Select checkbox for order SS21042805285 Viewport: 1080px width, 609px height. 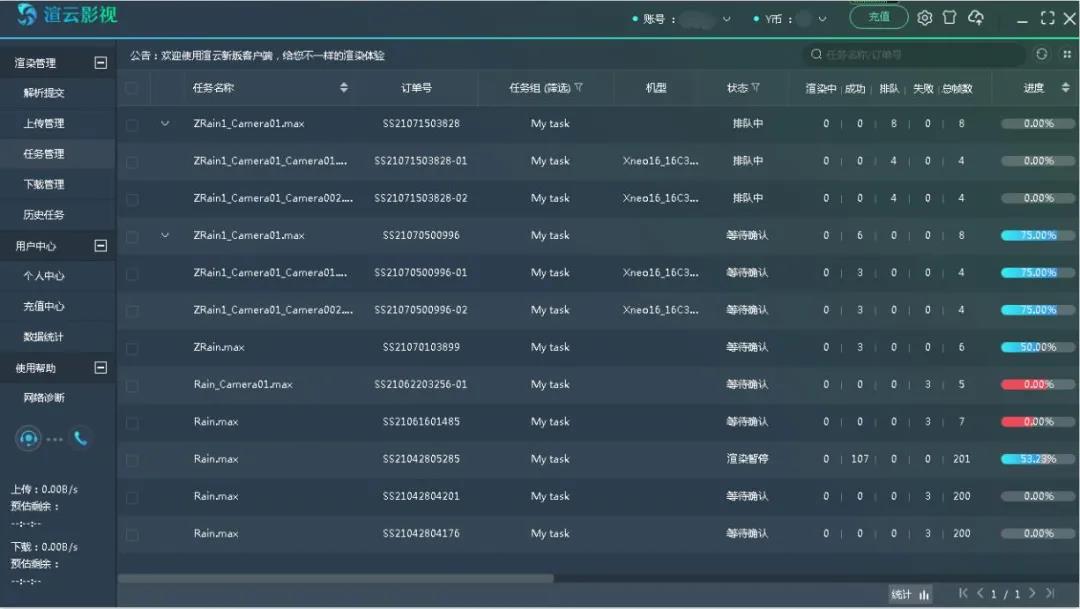[x=132, y=459]
